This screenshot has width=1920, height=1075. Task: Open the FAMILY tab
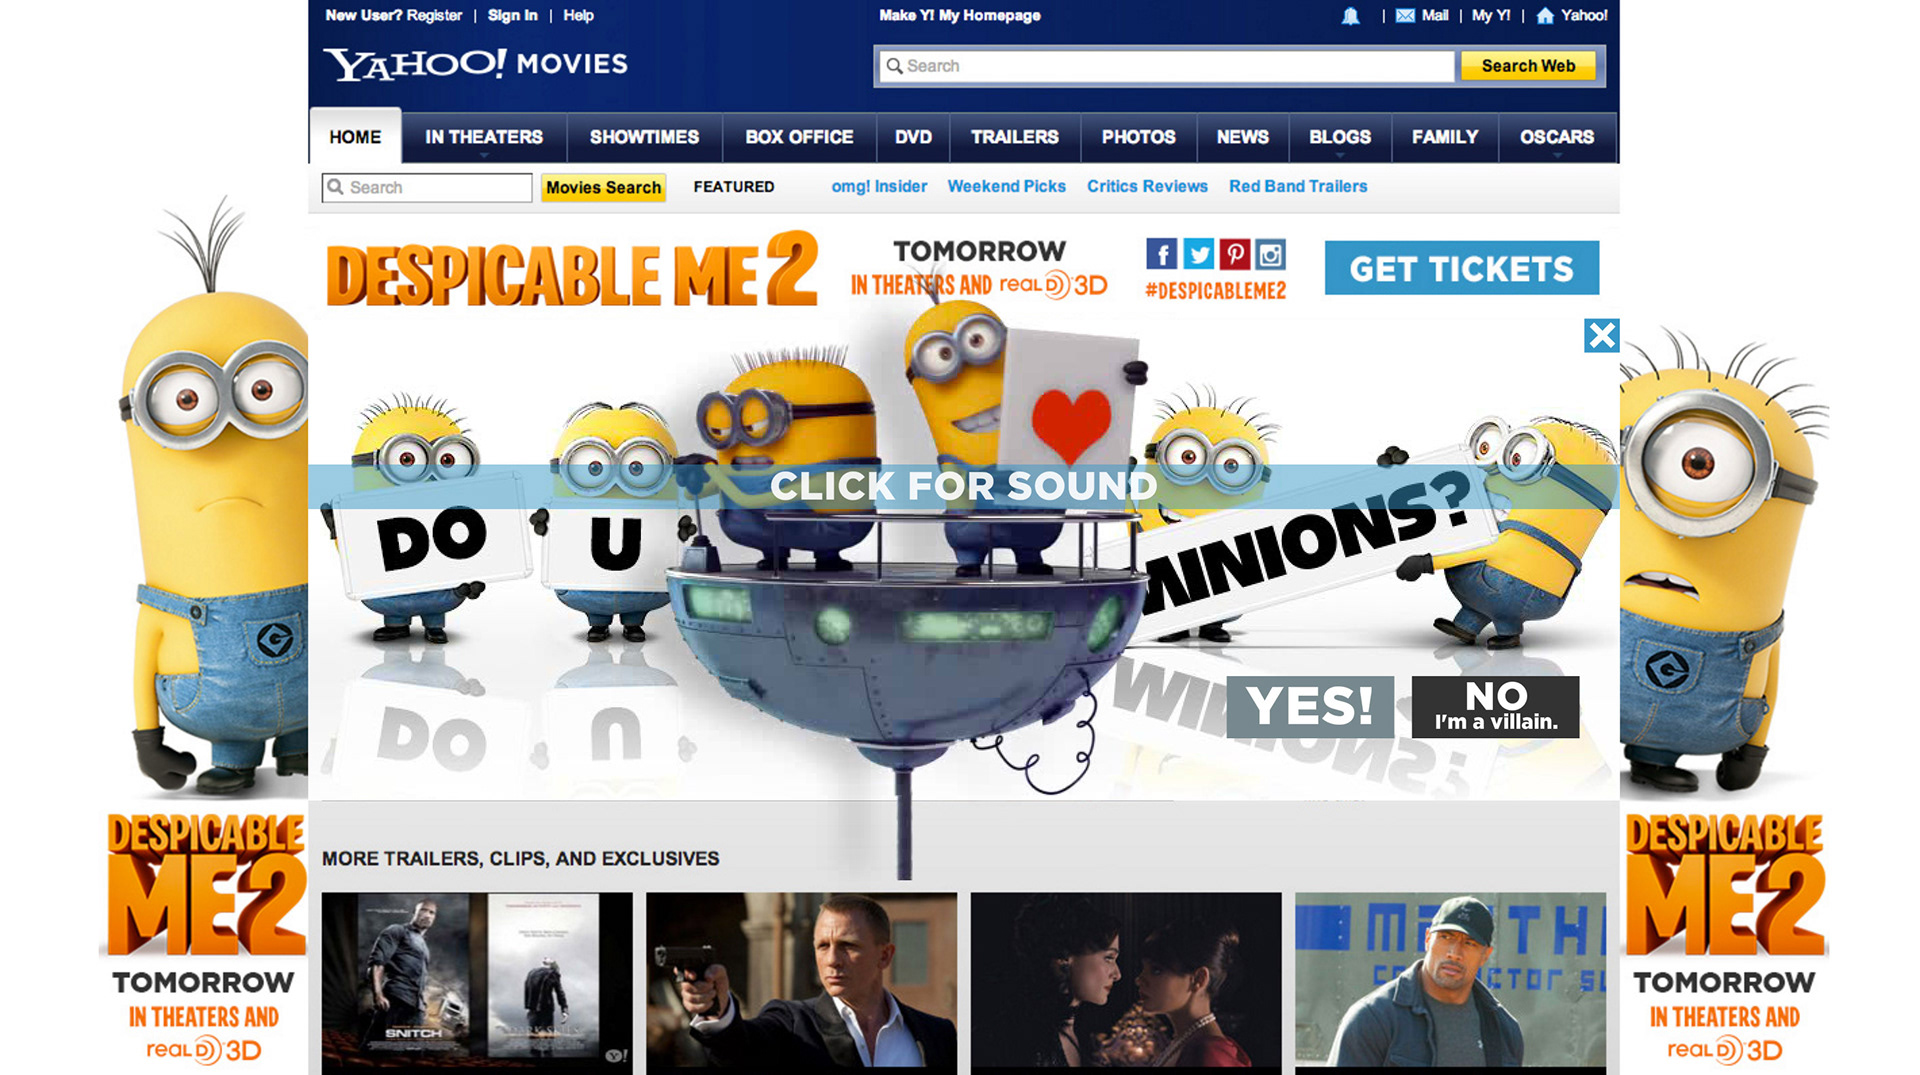pyautogui.click(x=1445, y=137)
